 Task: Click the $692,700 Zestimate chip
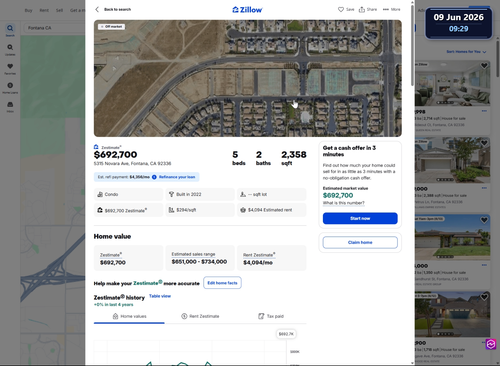[128, 210]
